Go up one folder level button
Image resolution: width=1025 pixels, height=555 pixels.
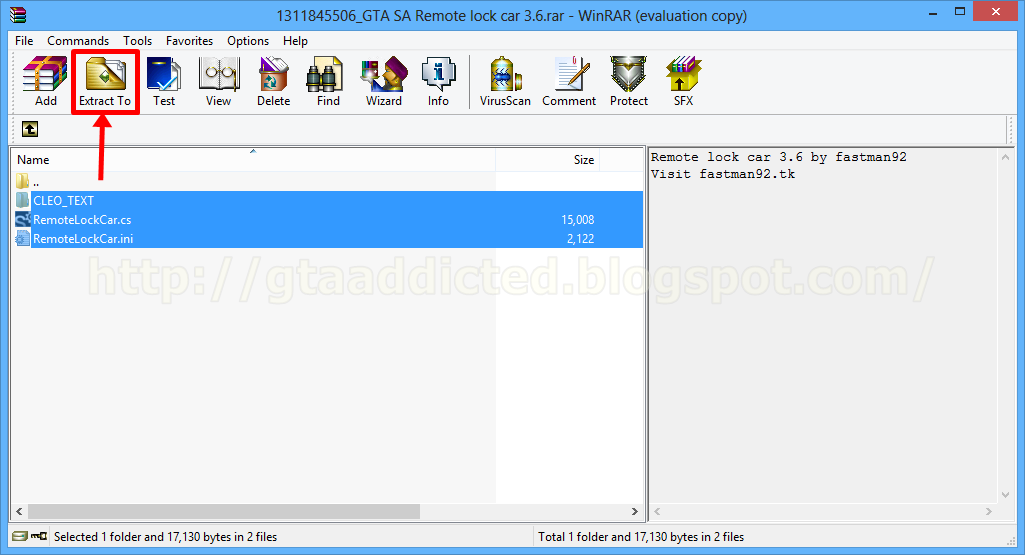(30, 129)
